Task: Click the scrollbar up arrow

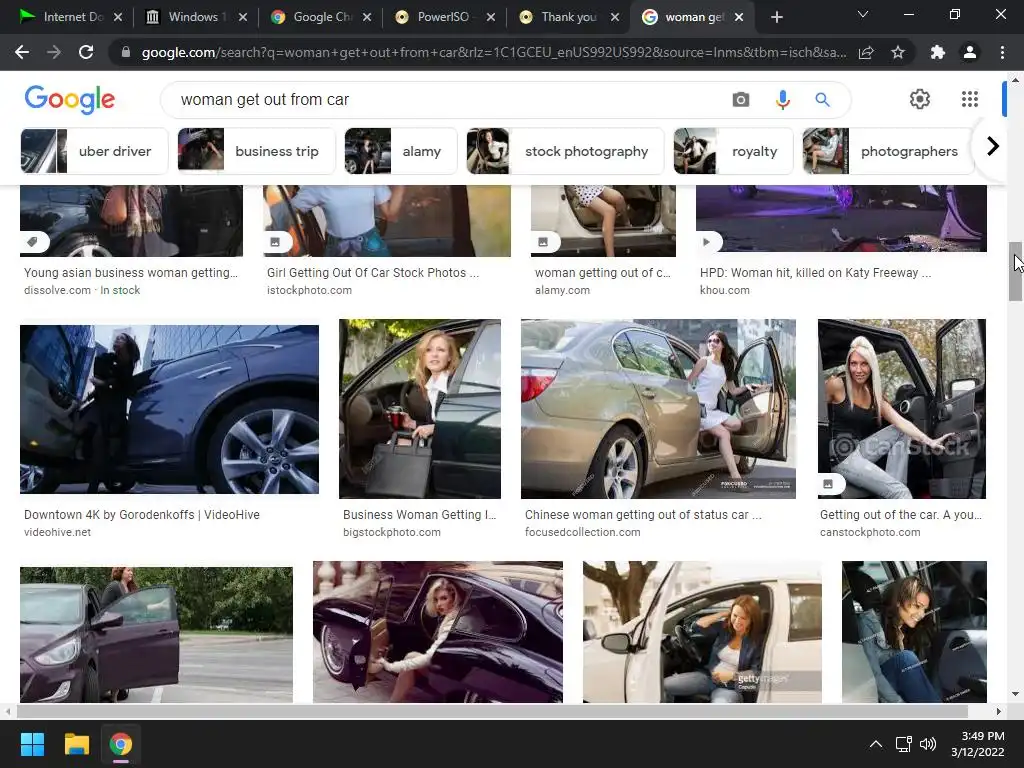Action: point(1015,80)
